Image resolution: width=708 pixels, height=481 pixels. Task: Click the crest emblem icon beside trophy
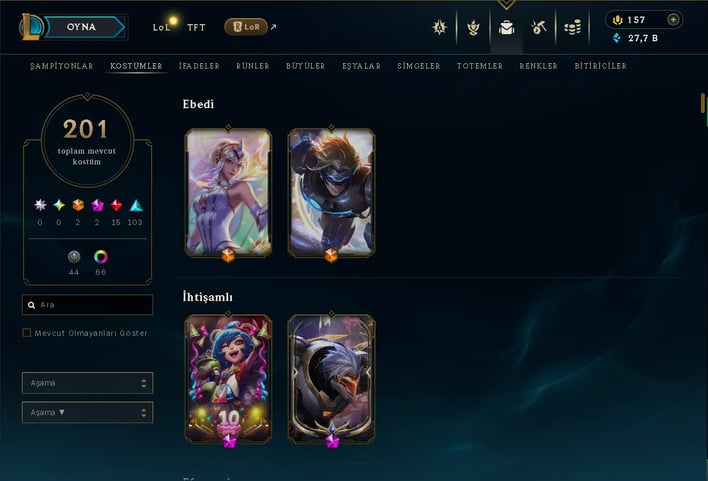click(x=439, y=28)
